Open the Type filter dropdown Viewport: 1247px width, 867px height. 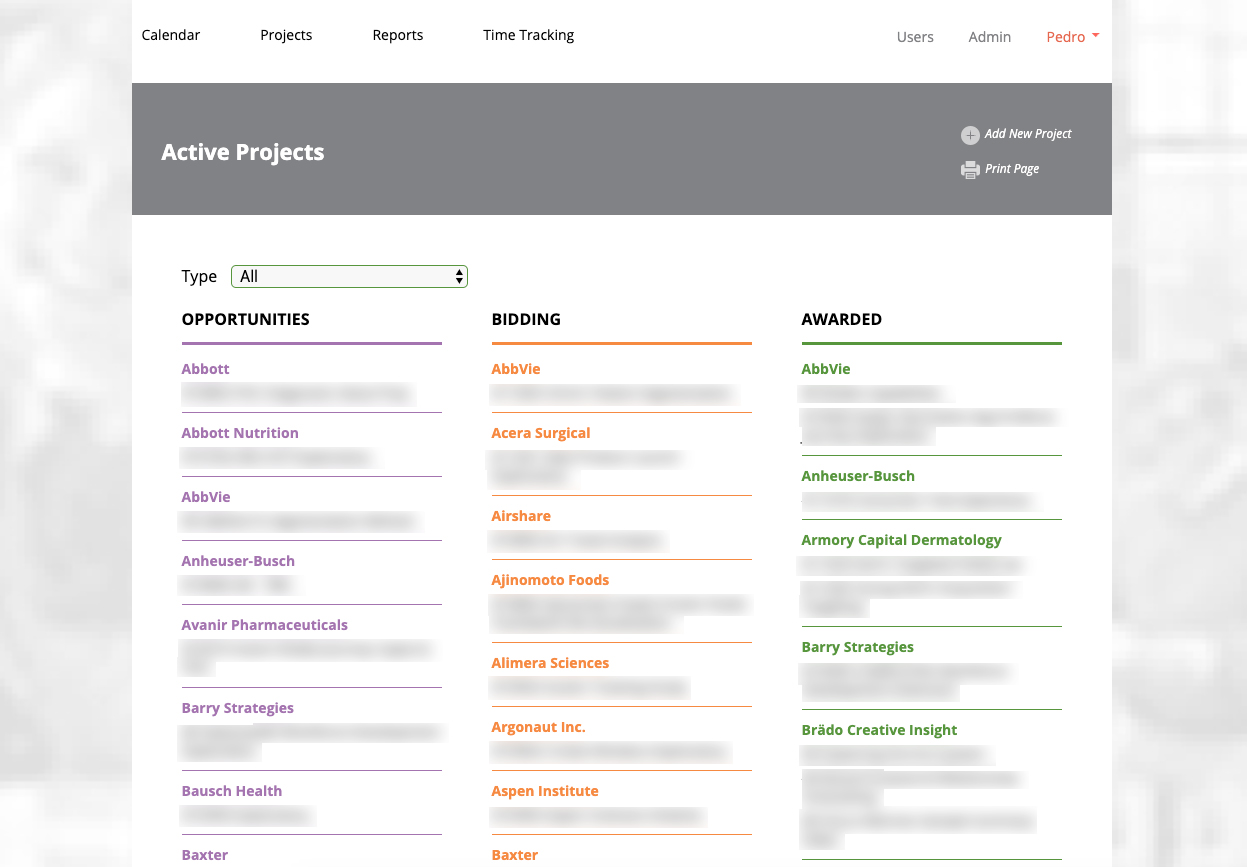[349, 277]
